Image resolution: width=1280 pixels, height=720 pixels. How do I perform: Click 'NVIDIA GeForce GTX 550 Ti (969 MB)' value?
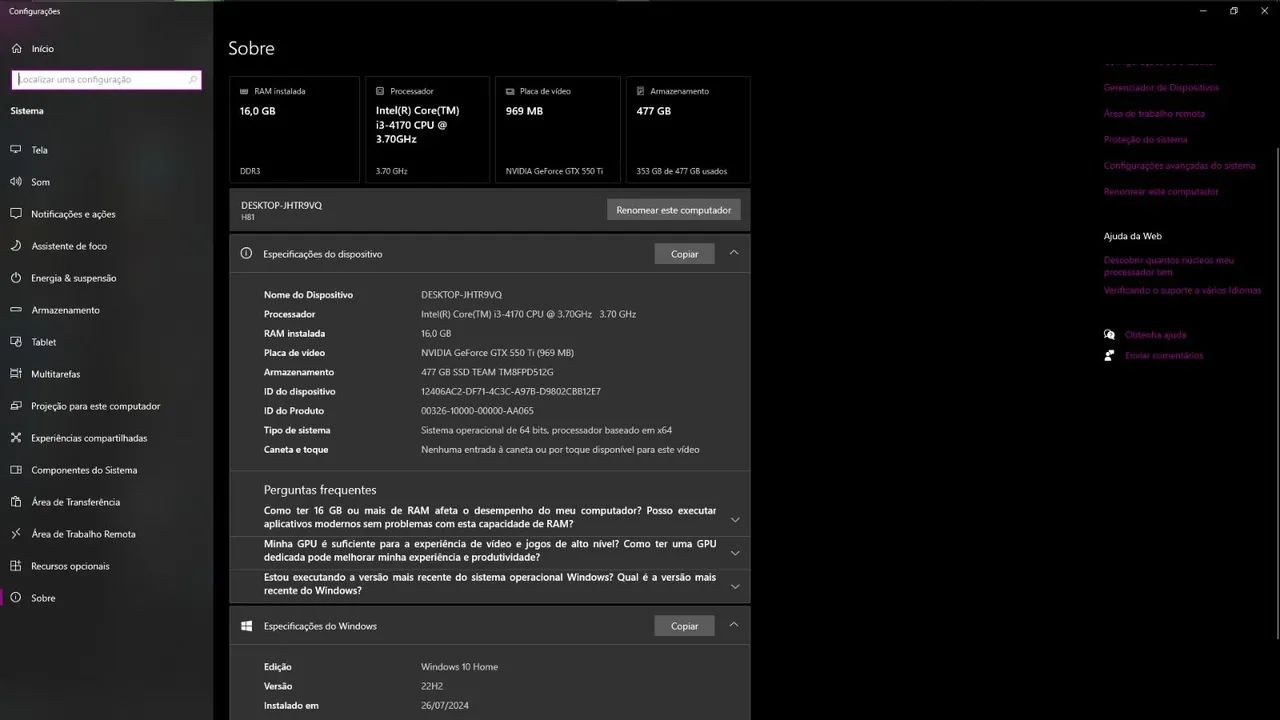click(x=497, y=353)
